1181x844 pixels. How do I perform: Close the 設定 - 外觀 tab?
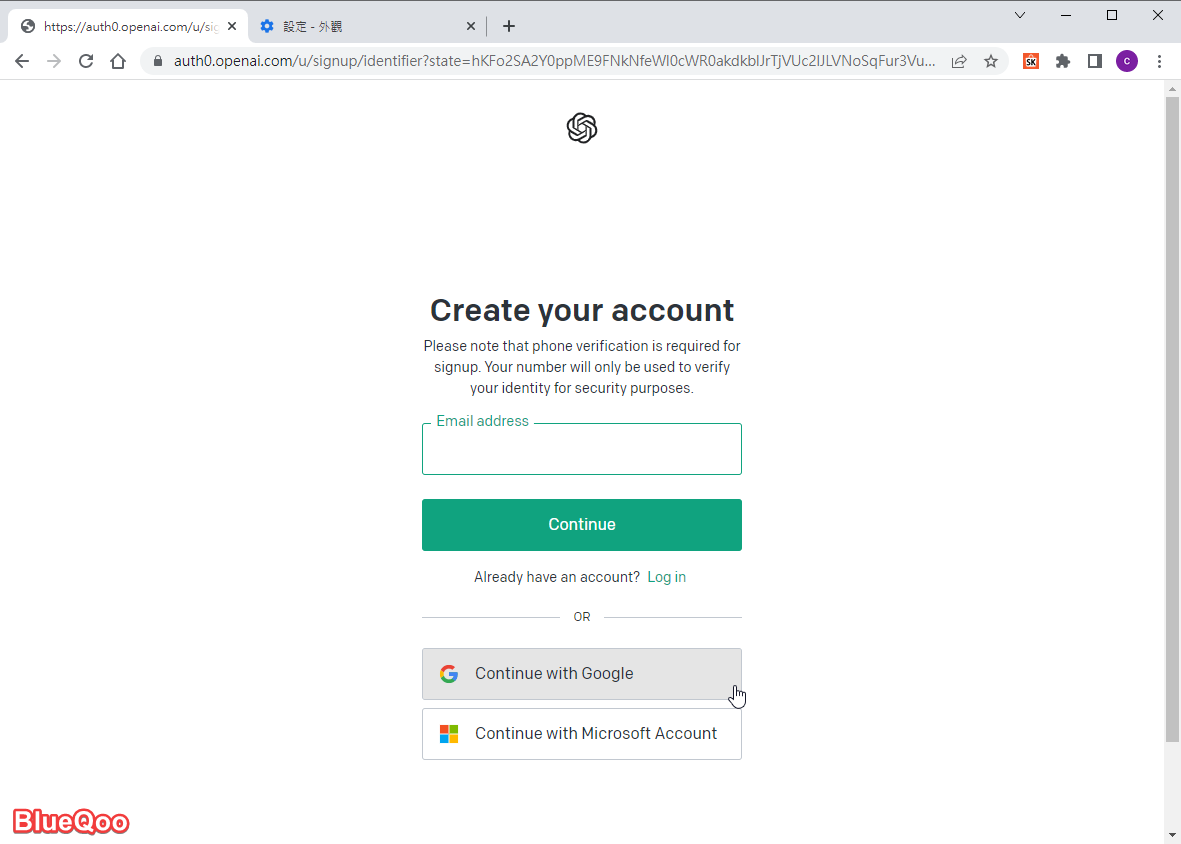click(471, 26)
